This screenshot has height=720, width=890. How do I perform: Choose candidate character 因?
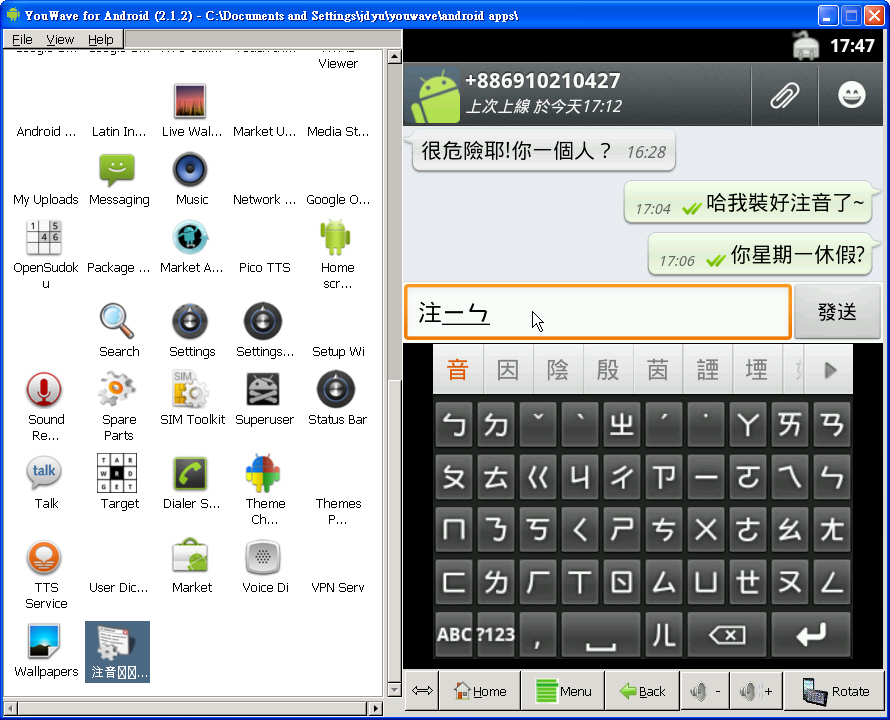tap(507, 370)
